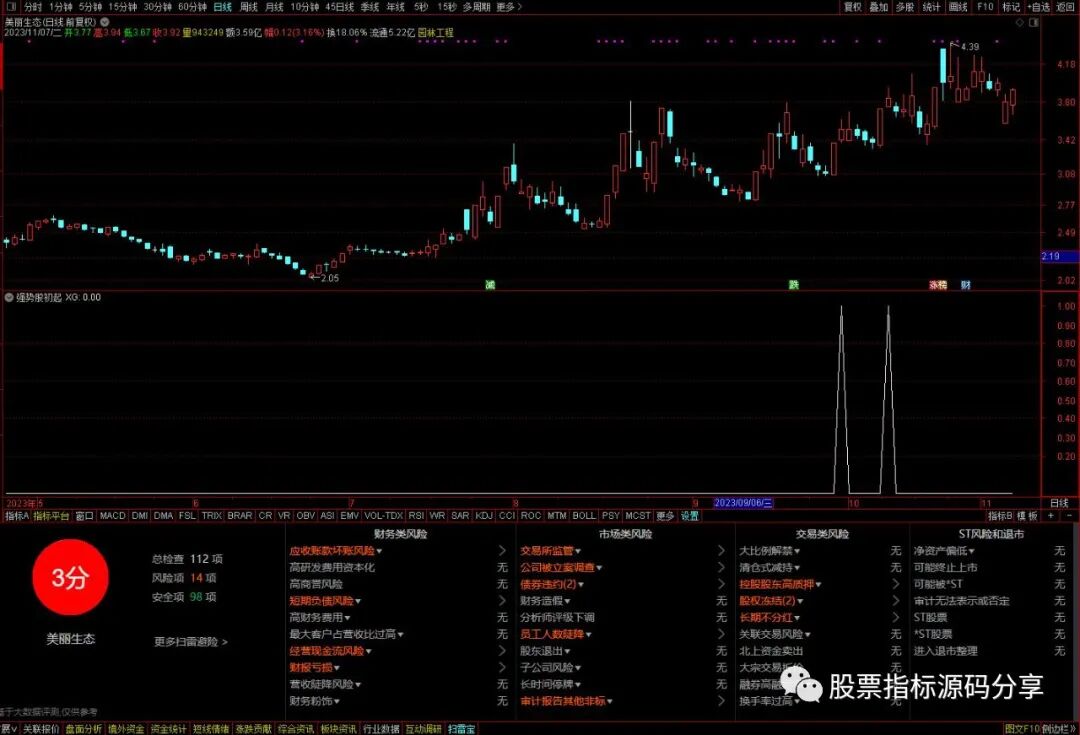Select the 5分钟 period
The width and height of the screenshot is (1080, 735).
pyautogui.click(x=90, y=7)
